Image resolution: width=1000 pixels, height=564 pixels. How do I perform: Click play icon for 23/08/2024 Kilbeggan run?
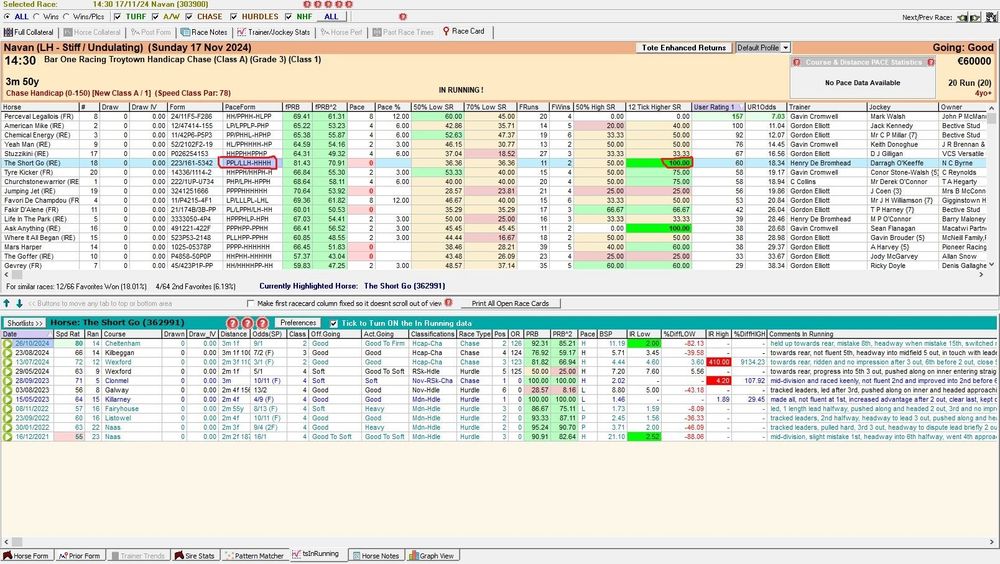click(8, 353)
